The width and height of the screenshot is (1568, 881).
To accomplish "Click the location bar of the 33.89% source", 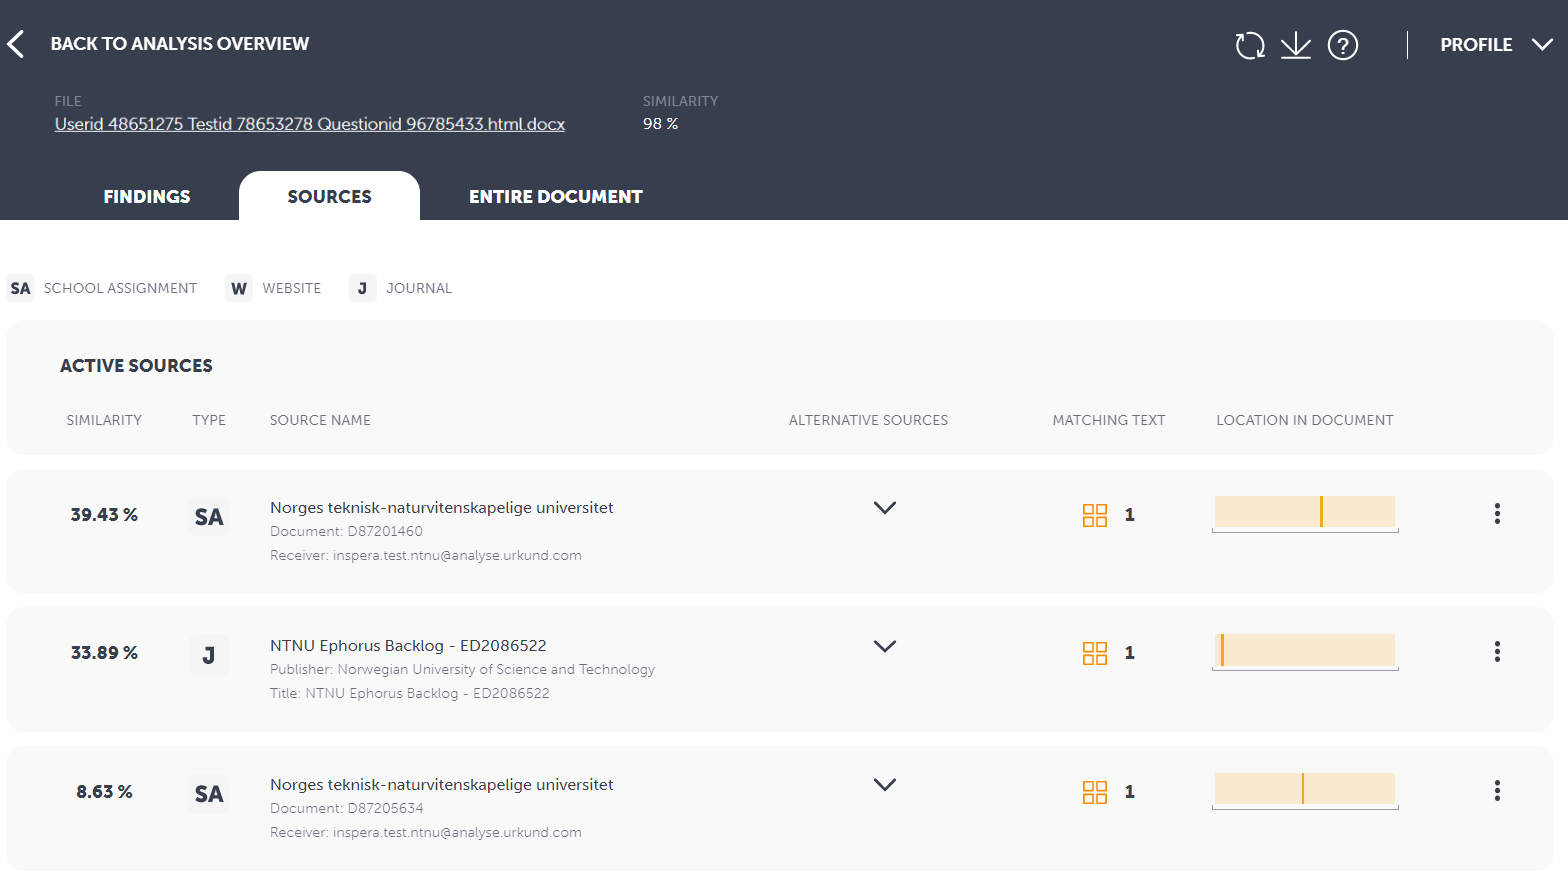I will click(x=1305, y=650).
